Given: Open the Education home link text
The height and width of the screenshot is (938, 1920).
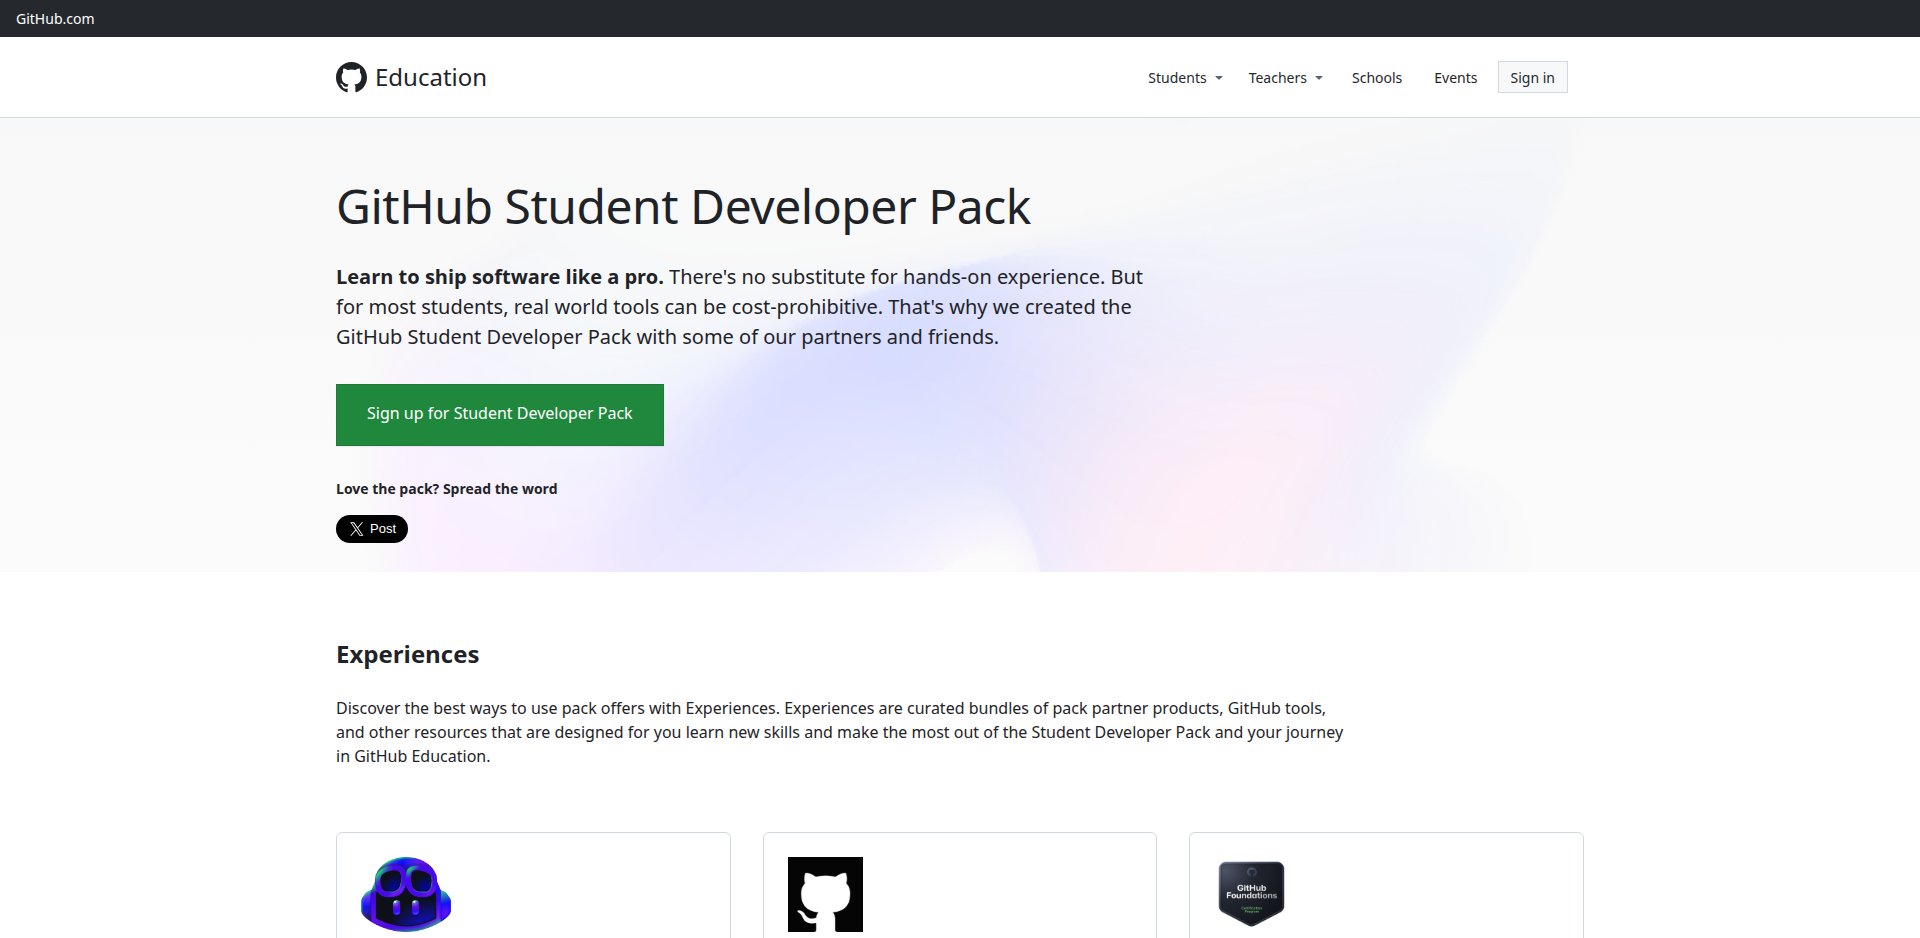Looking at the screenshot, I should (430, 77).
